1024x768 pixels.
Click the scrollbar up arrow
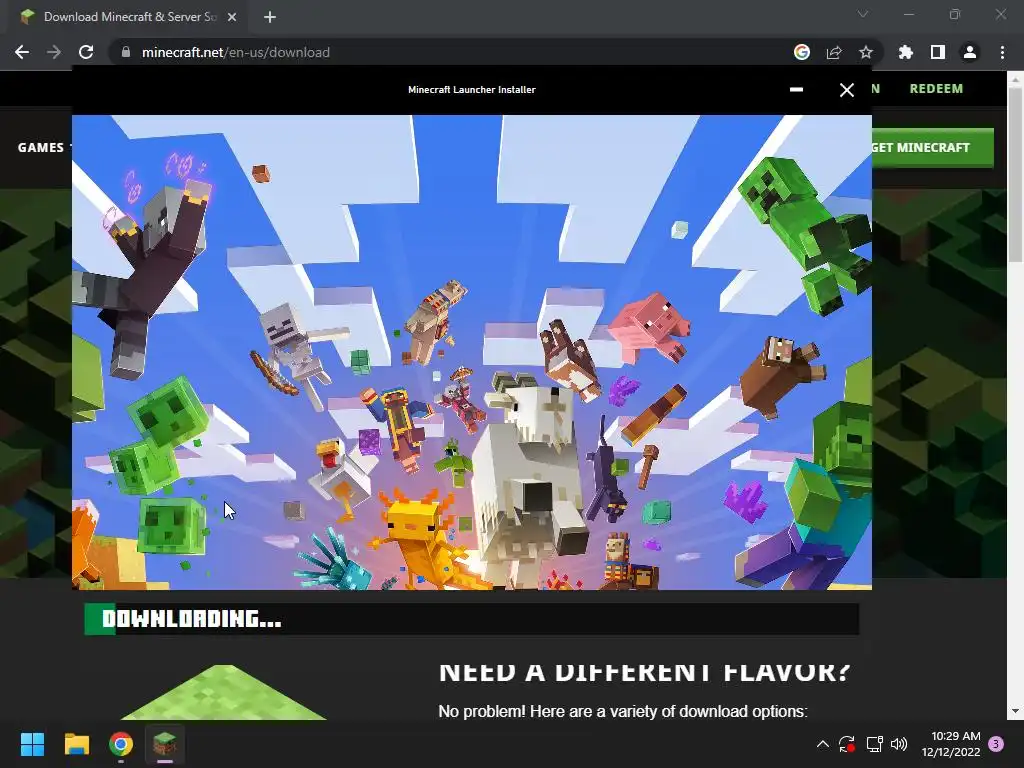click(x=1015, y=79)
